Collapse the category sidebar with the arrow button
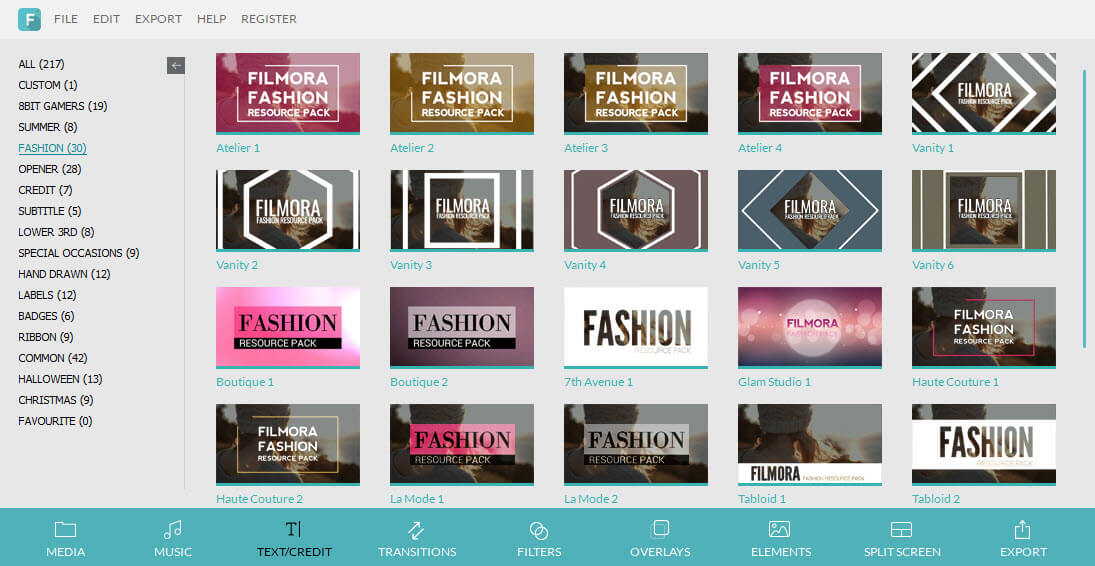 click(x=176, y=65)
